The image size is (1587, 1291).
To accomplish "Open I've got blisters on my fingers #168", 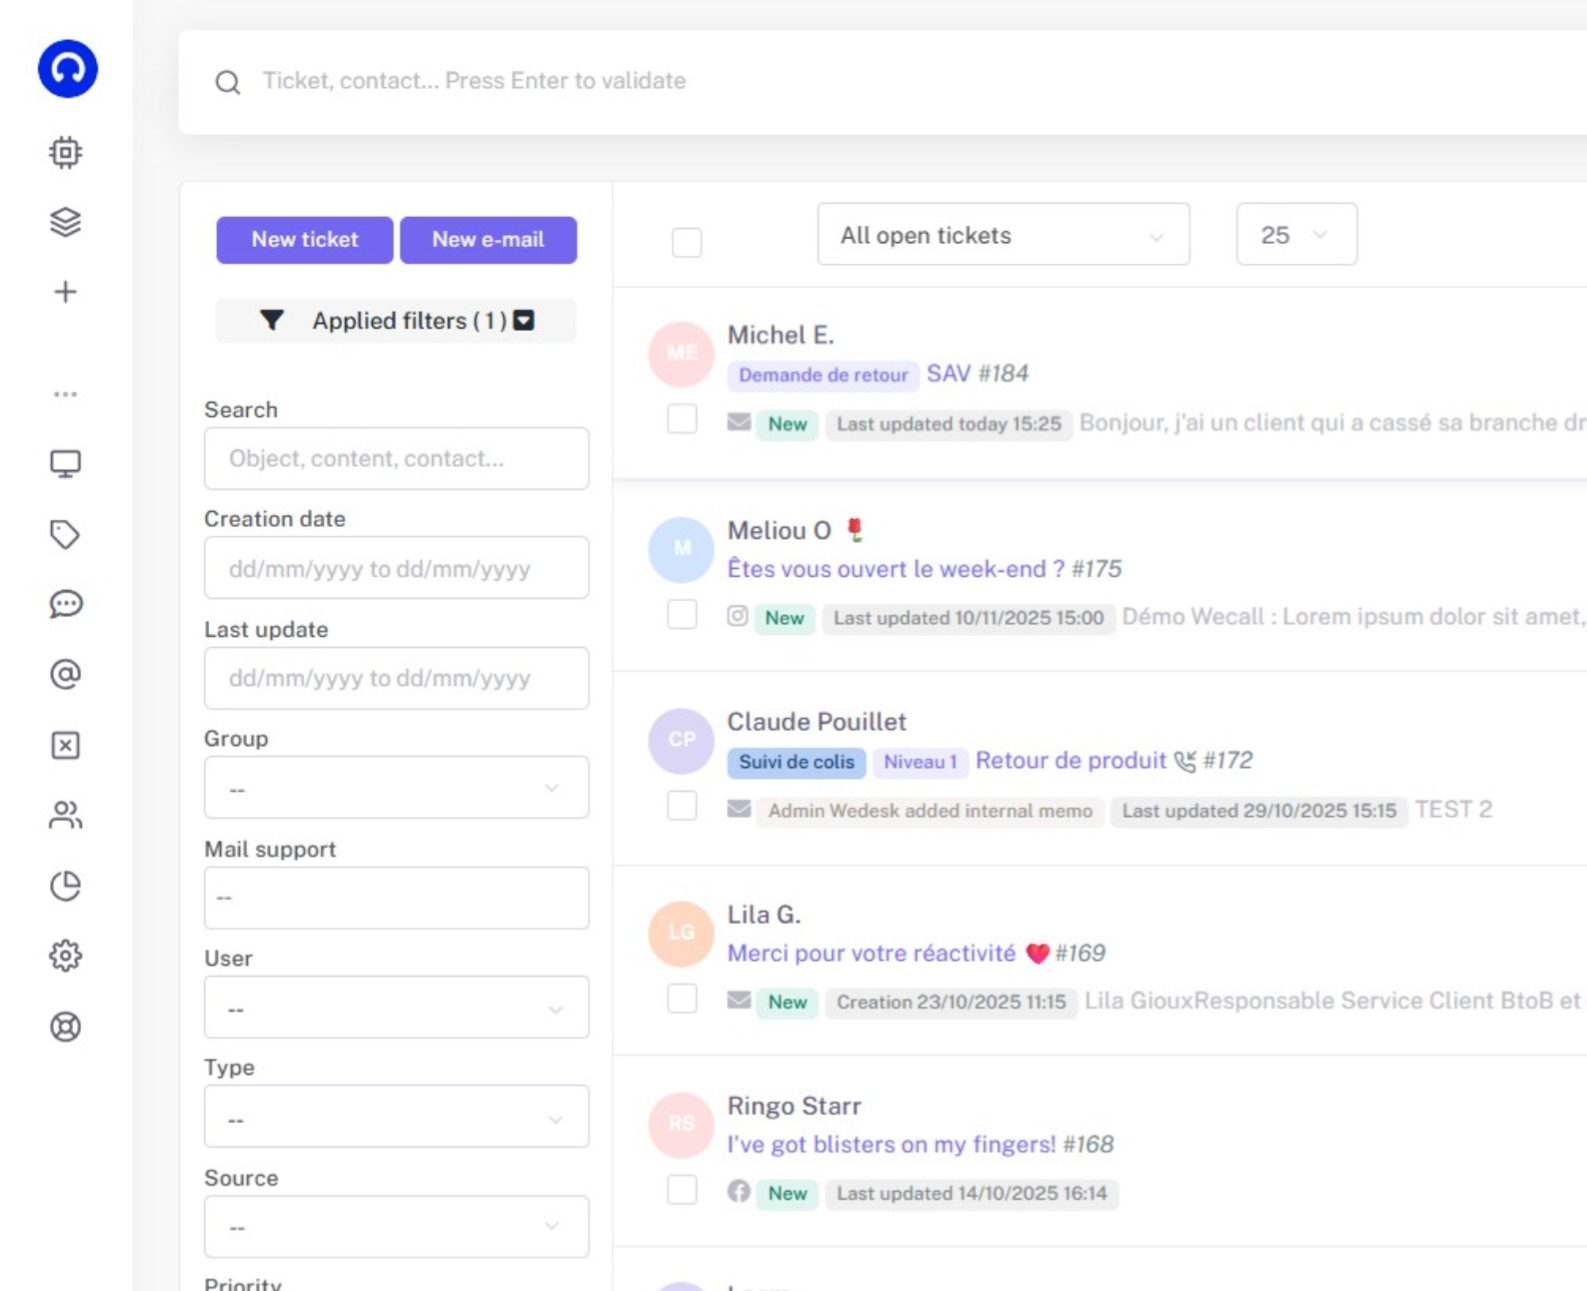I will pos(920,1144).
